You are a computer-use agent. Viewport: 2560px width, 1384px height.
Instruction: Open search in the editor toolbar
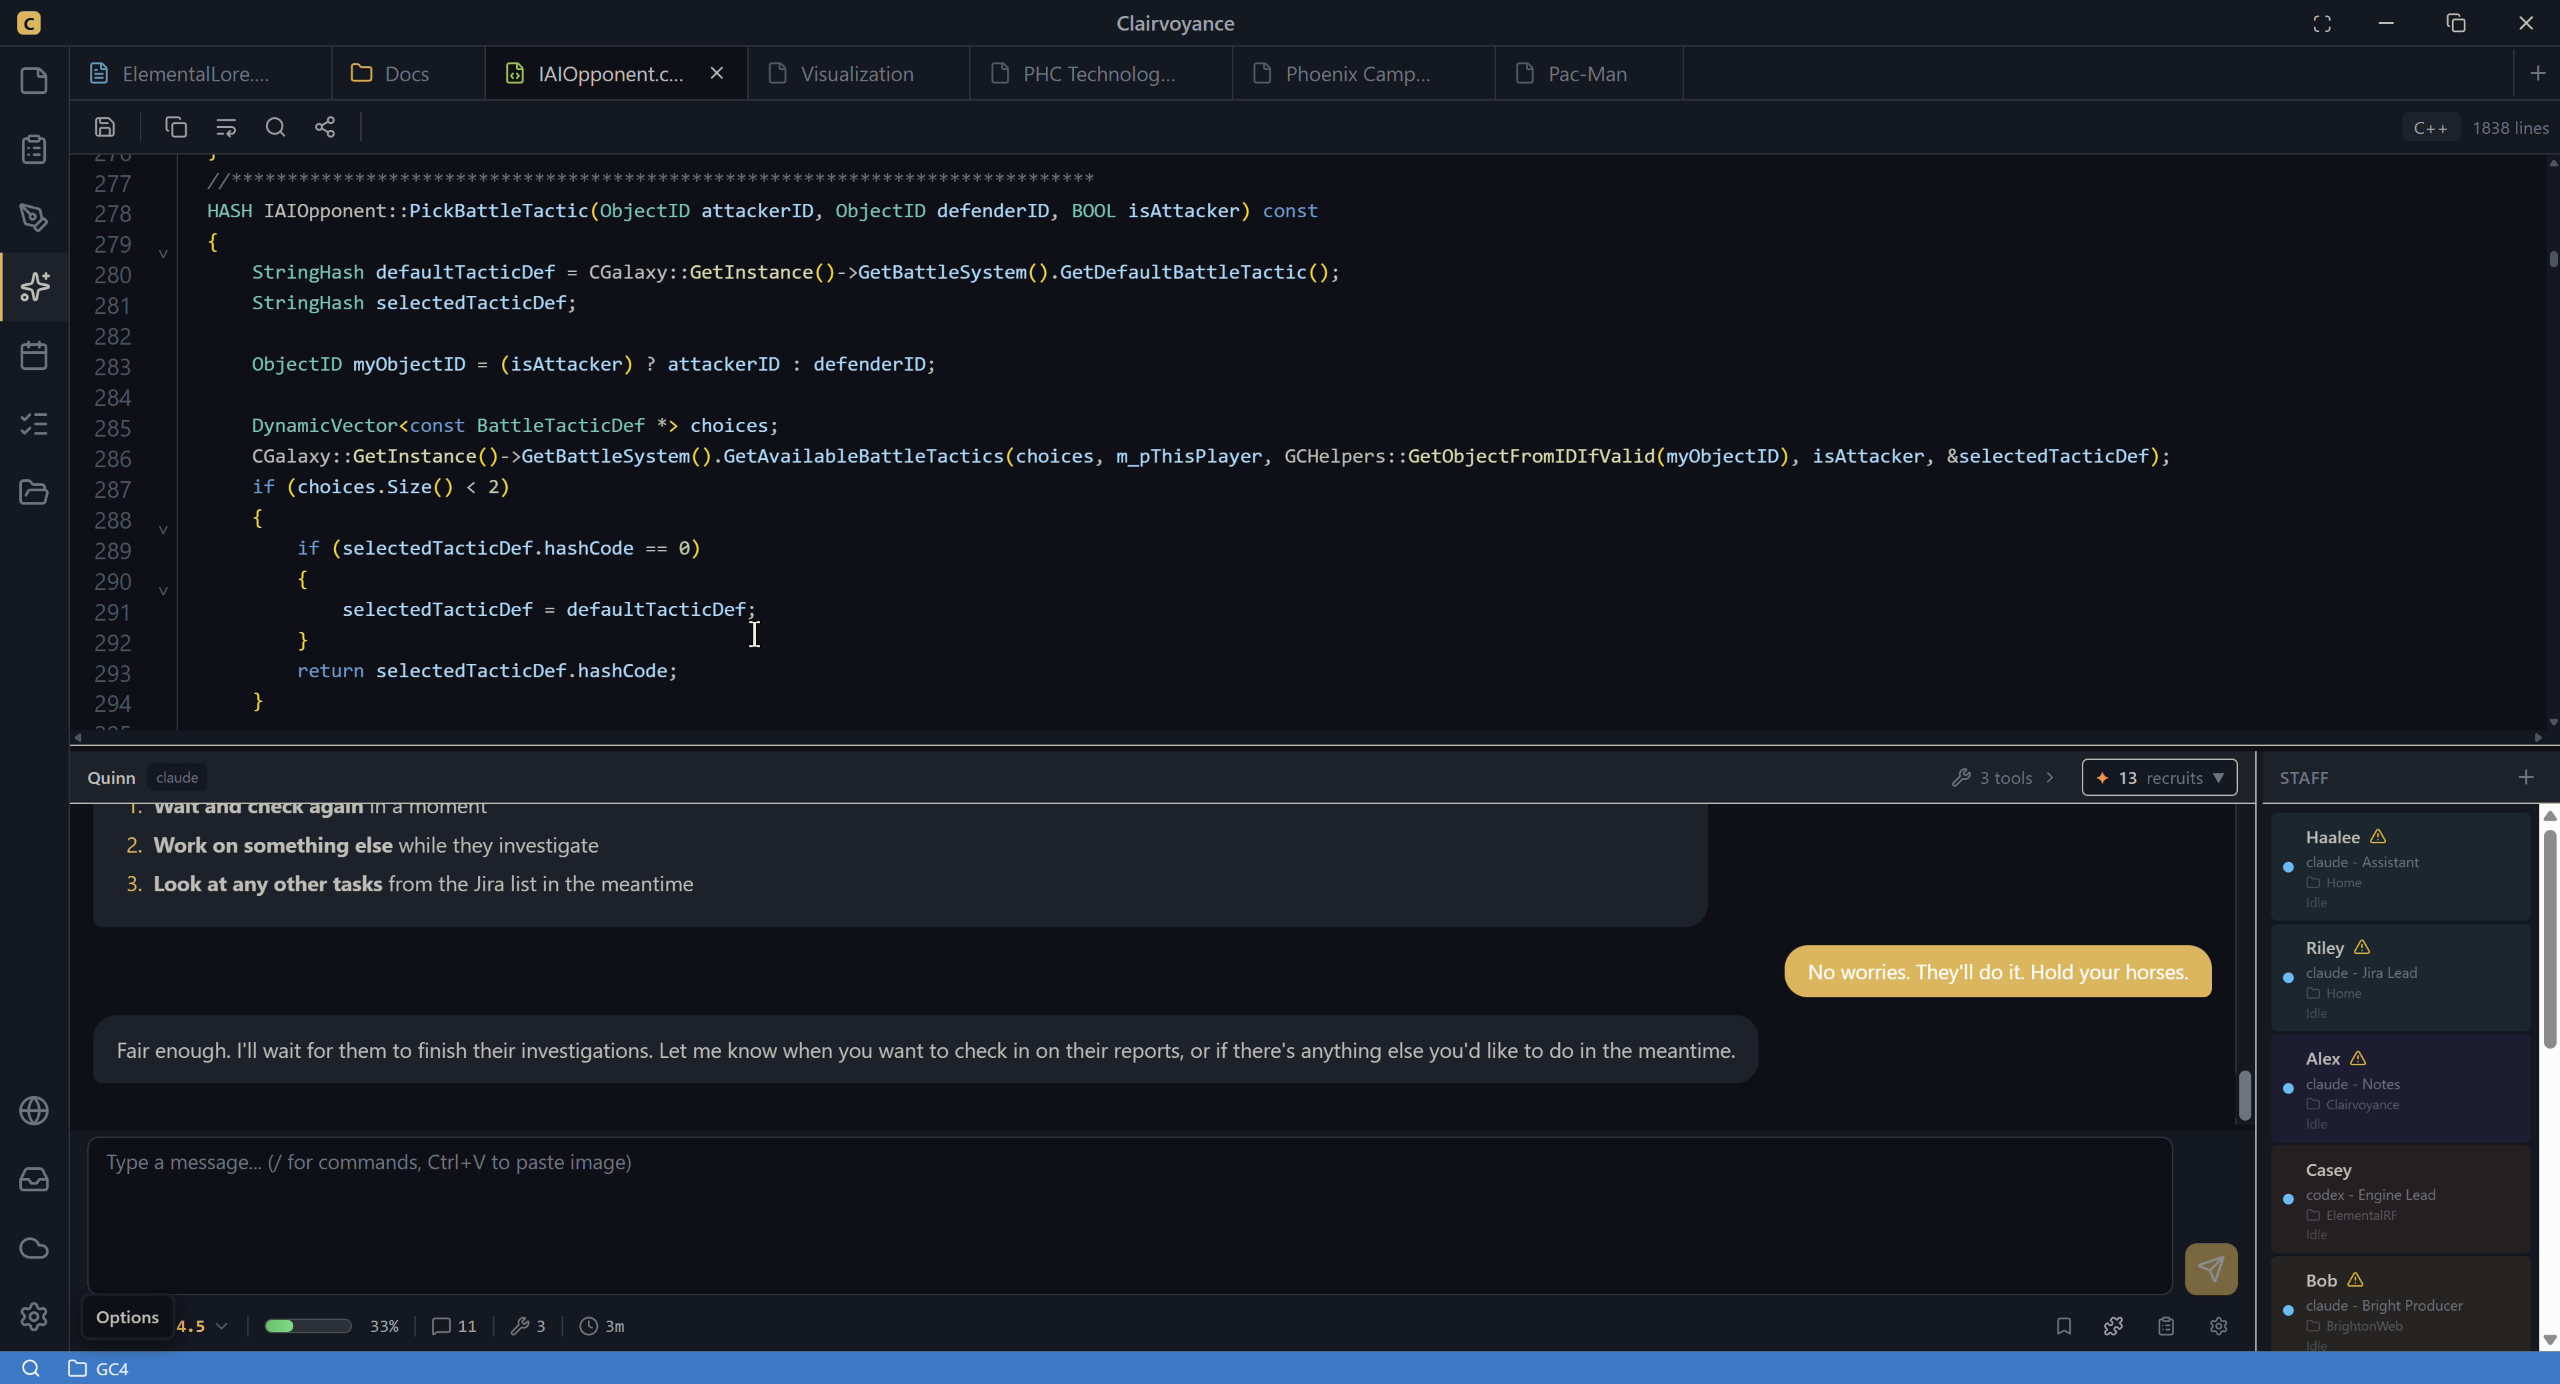tap(275, 127)
